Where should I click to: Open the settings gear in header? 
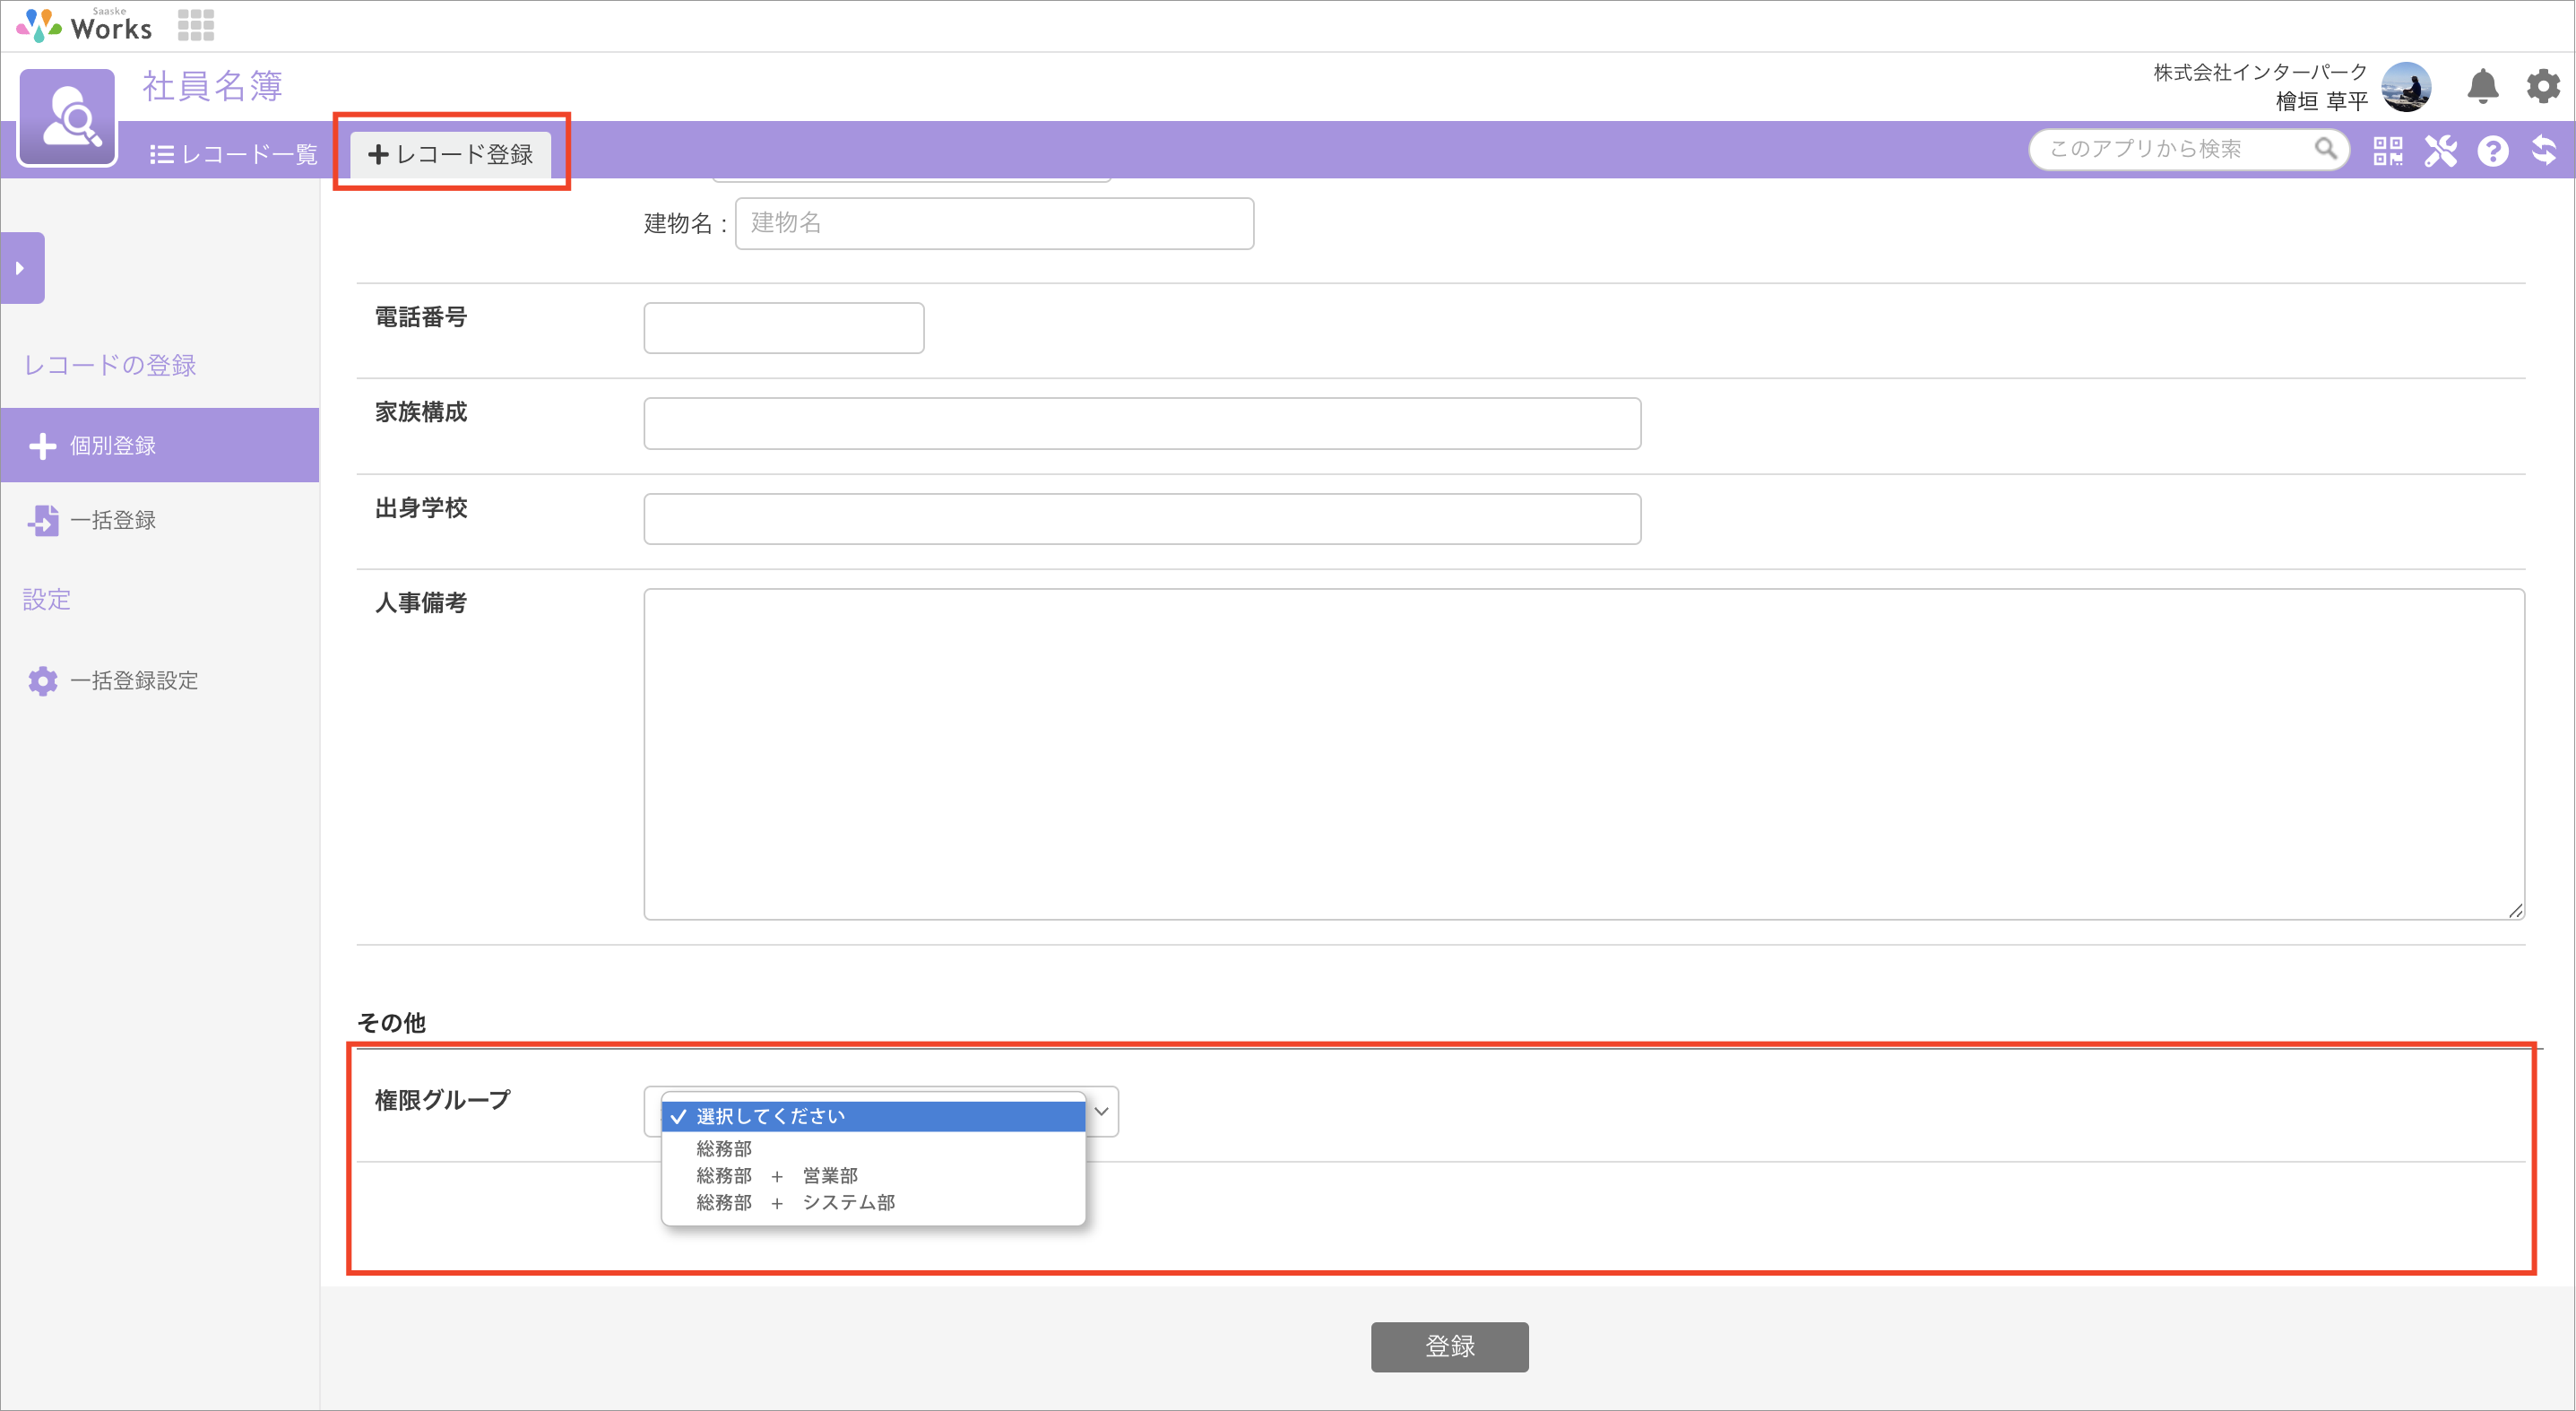(x=2543, y=87)
